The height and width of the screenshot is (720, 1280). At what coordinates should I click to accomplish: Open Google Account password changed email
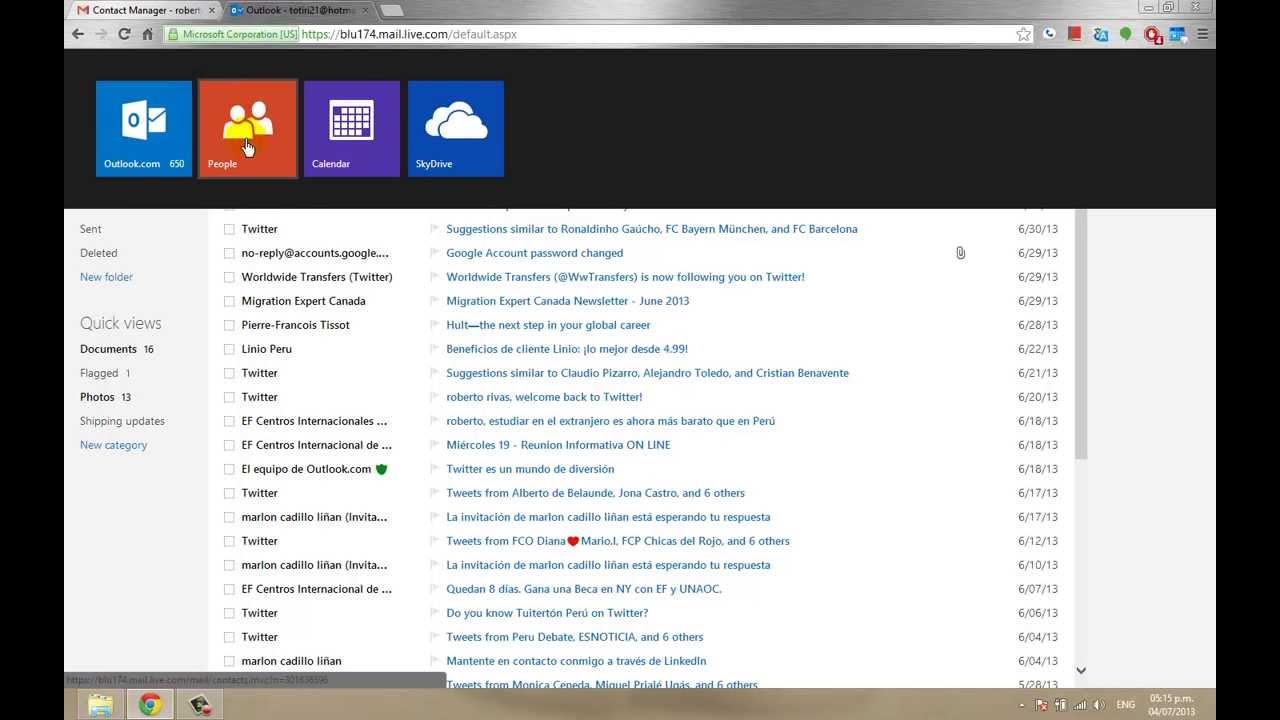(x=535, y=253)
